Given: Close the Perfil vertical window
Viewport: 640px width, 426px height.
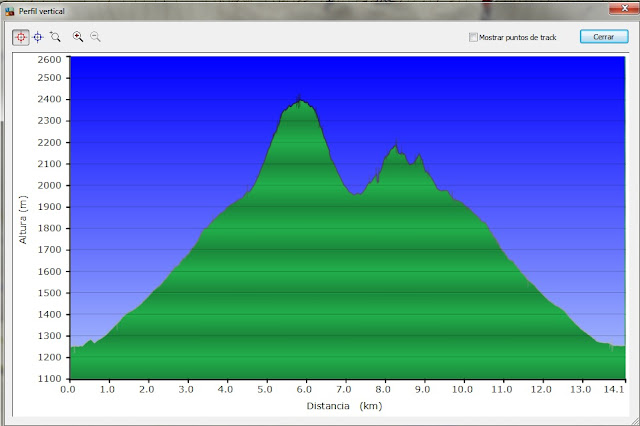Looking at the screenshot, I should 624,8.
